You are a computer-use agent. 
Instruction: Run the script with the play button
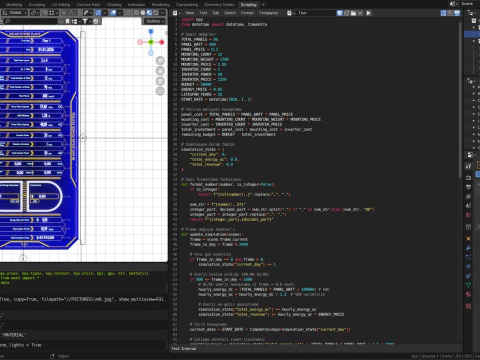tap(368, 13)
